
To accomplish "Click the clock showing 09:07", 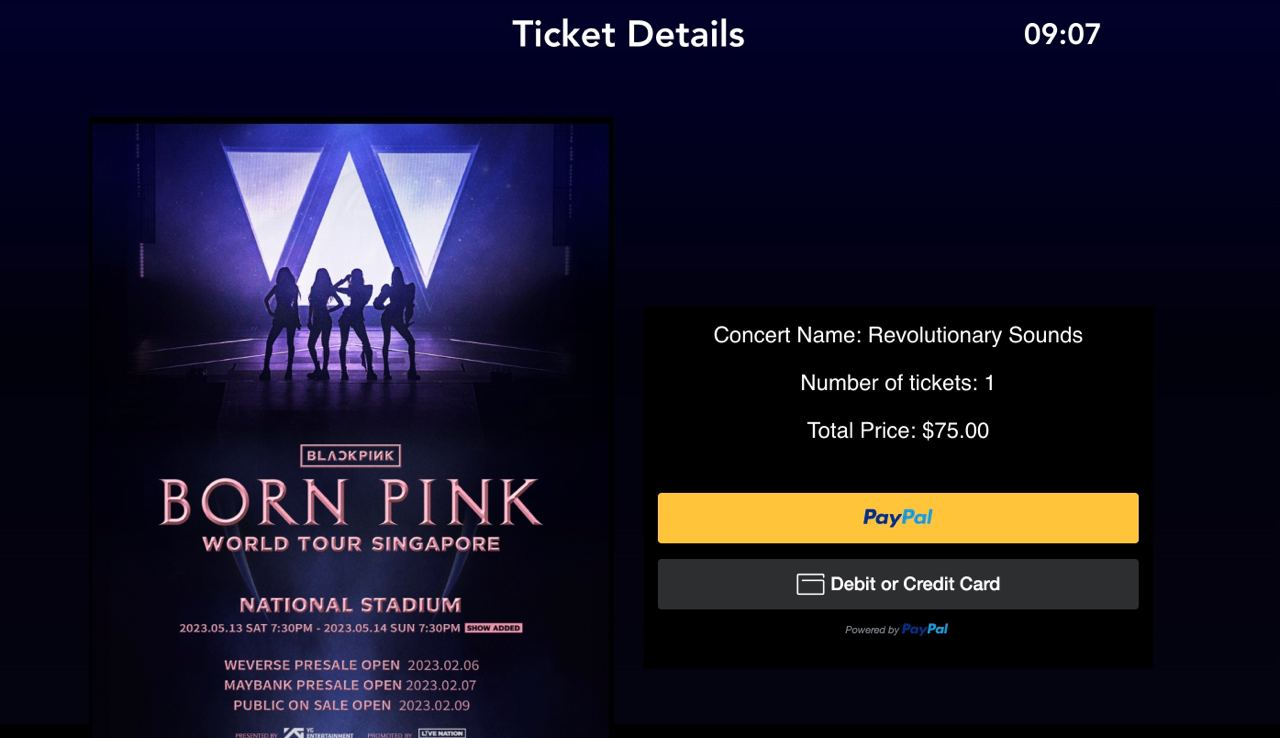I will tap(1063, 34).
